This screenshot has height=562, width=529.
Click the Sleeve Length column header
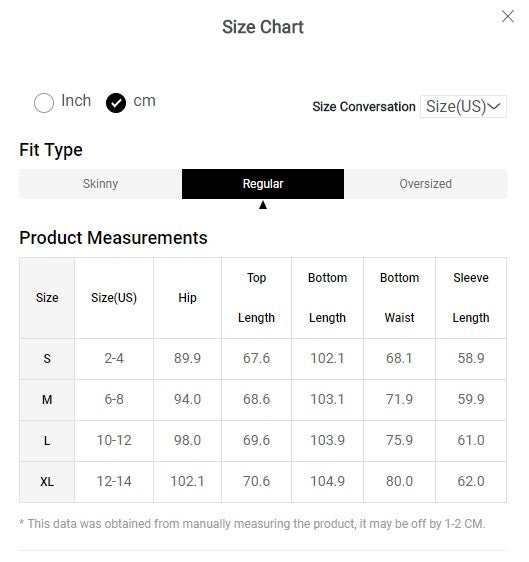(471, 298)
